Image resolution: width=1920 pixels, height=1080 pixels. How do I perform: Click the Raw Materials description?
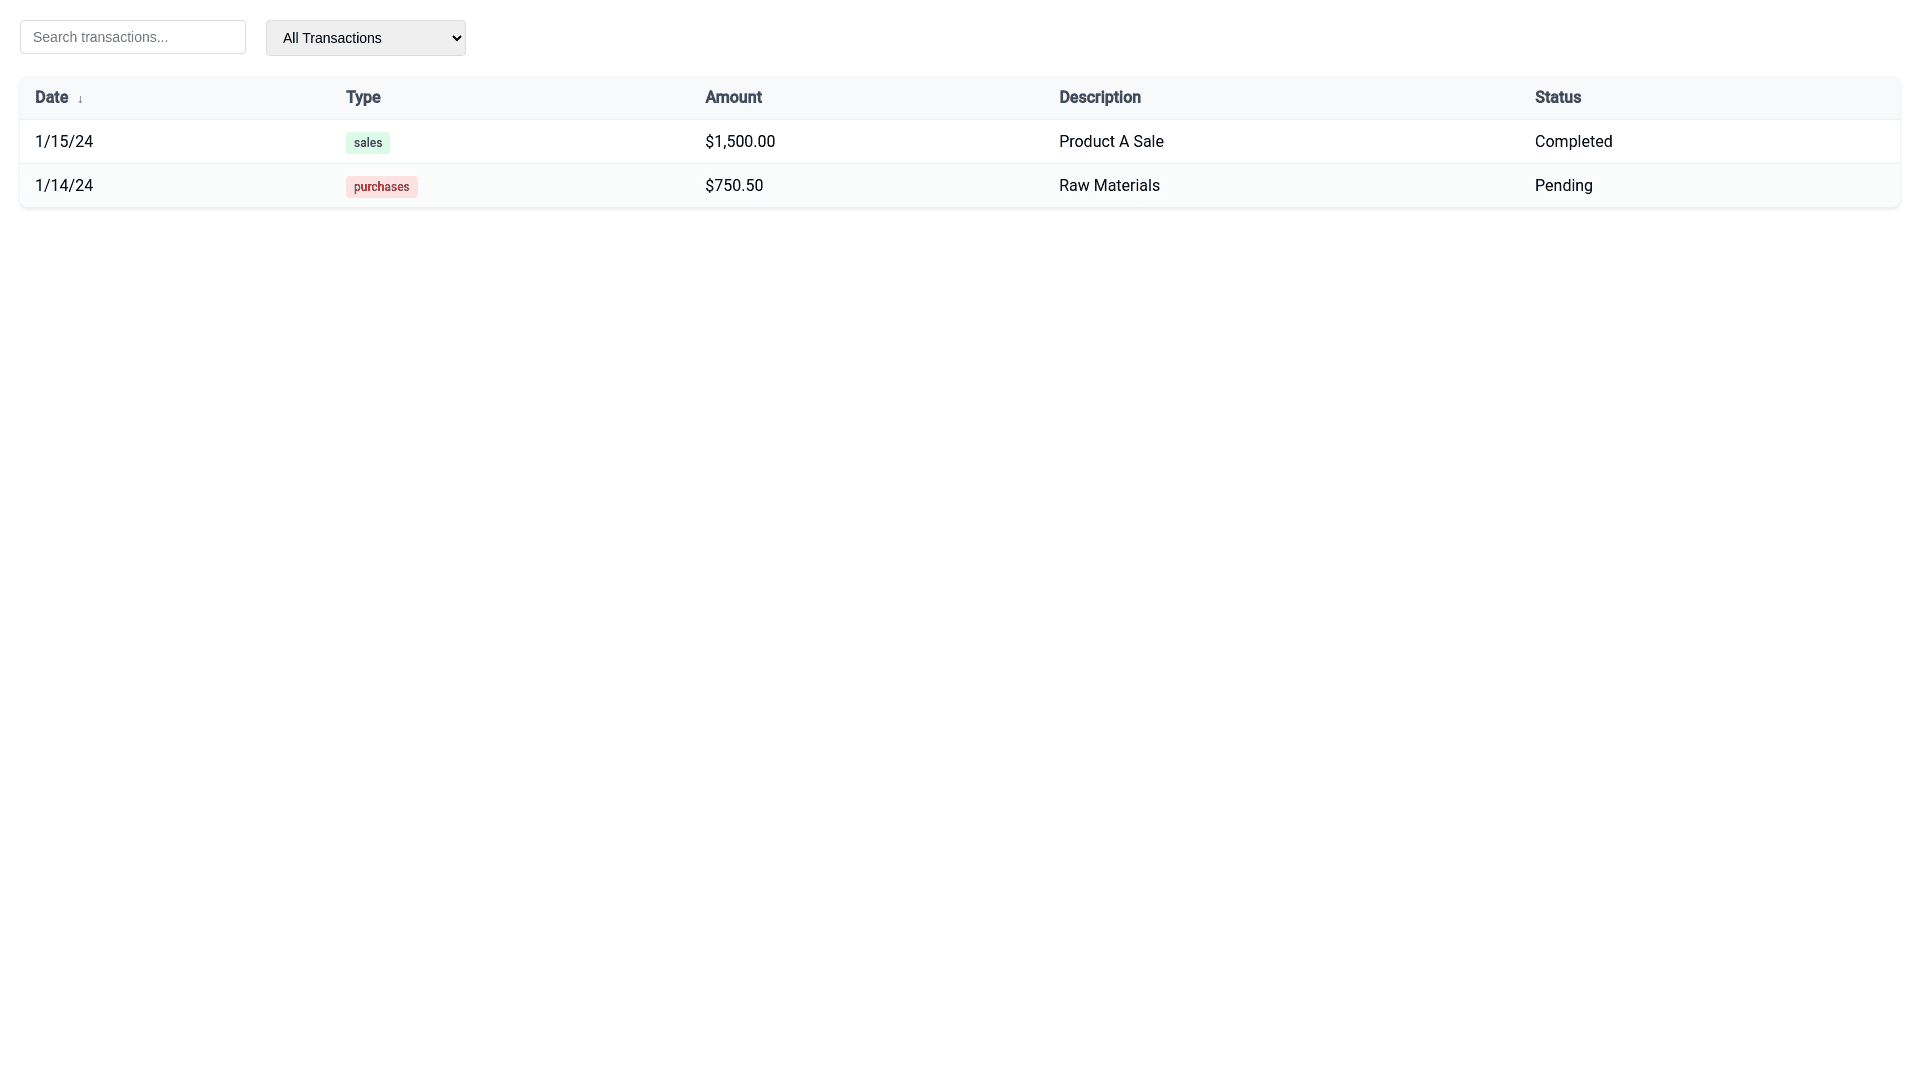point(1109,186)
